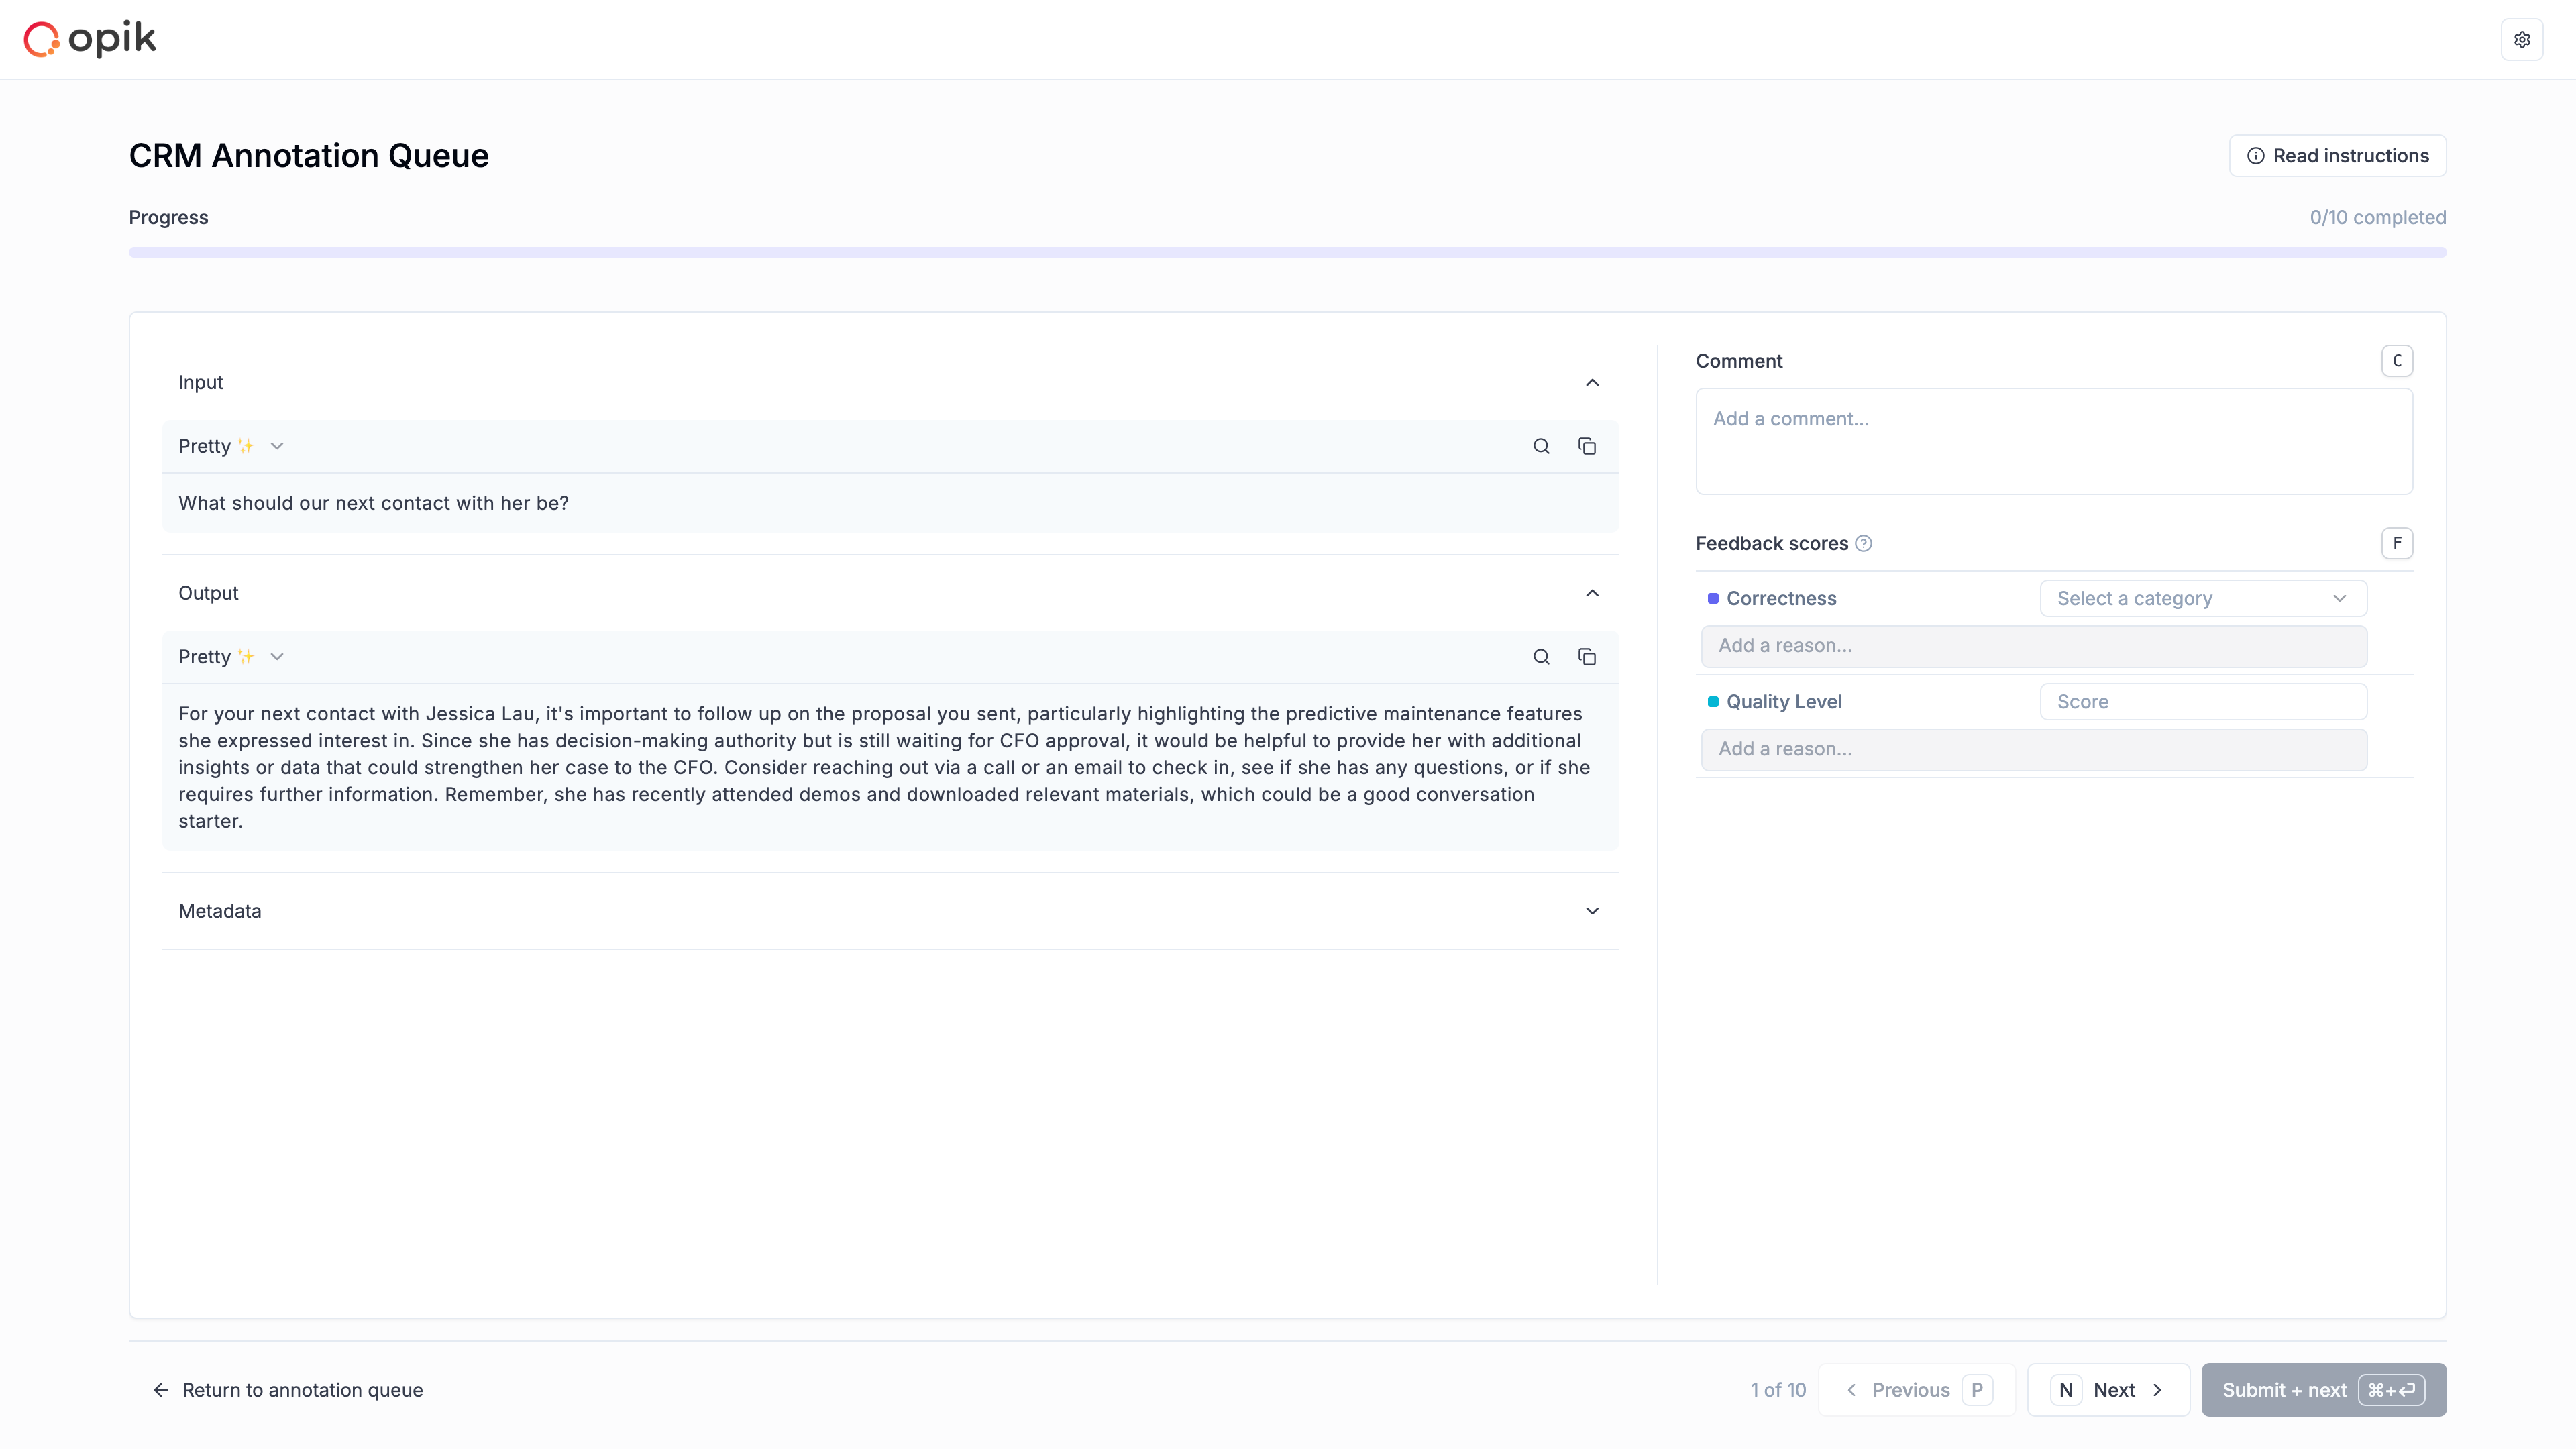Return to annotation queue

tap(302, 1390)
